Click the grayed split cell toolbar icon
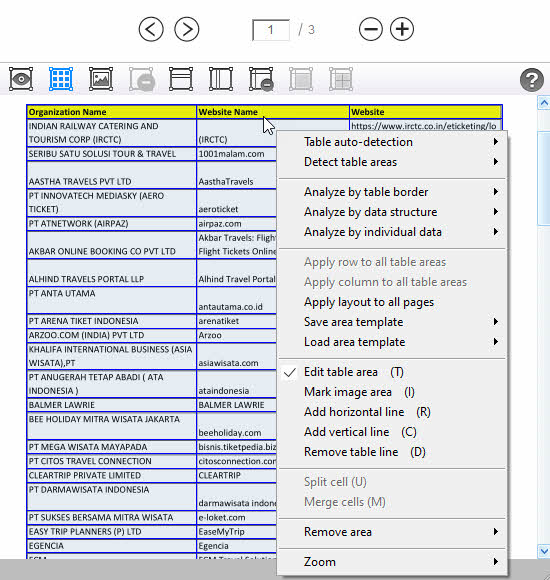Viewport: 550px width, 580px height. 341,79
